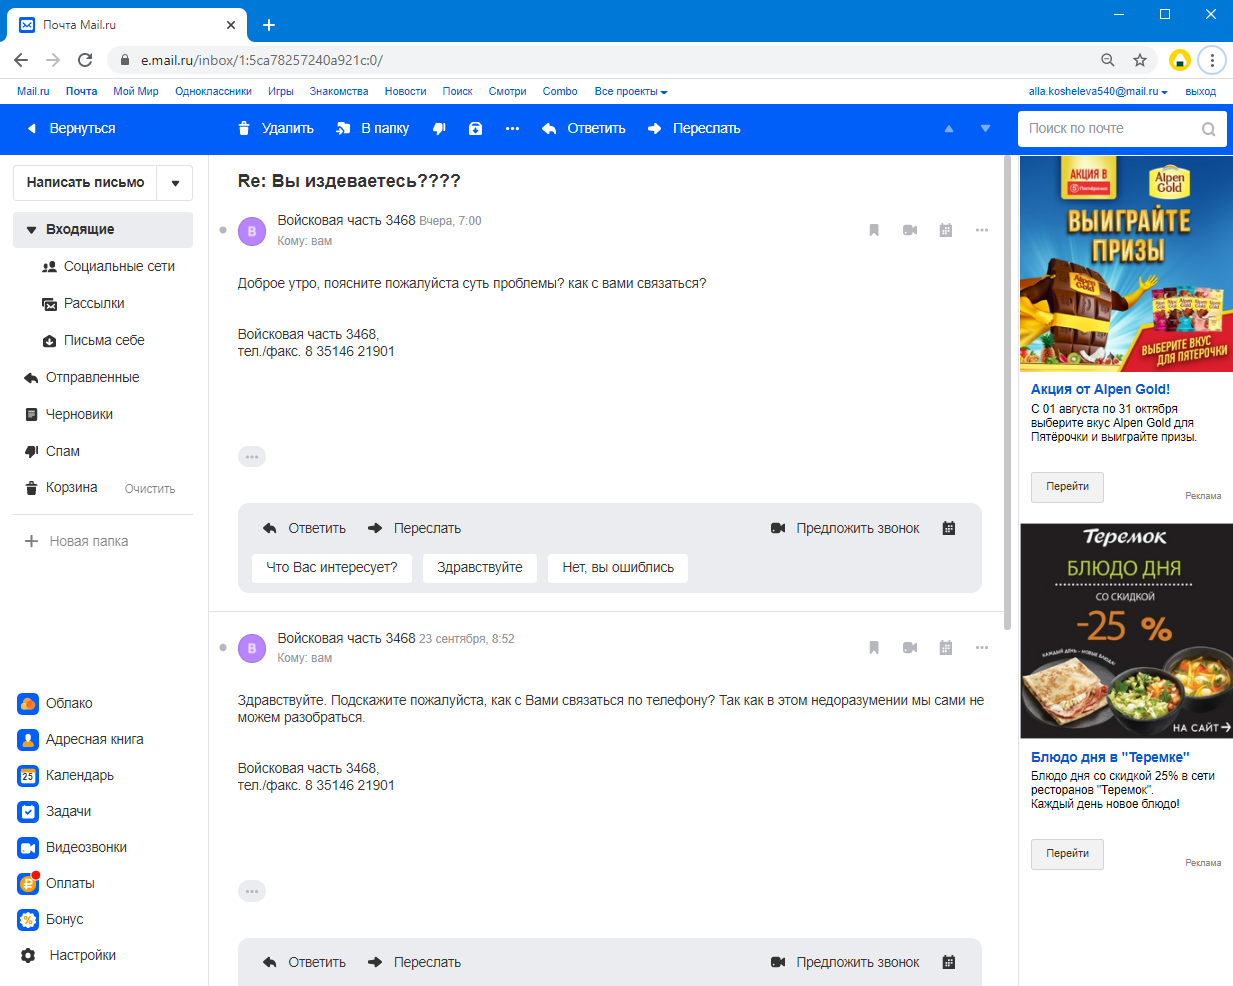
Task: Open account dropdown alla.kosheleva540@mail.ru
Action: coord(1098,91)
